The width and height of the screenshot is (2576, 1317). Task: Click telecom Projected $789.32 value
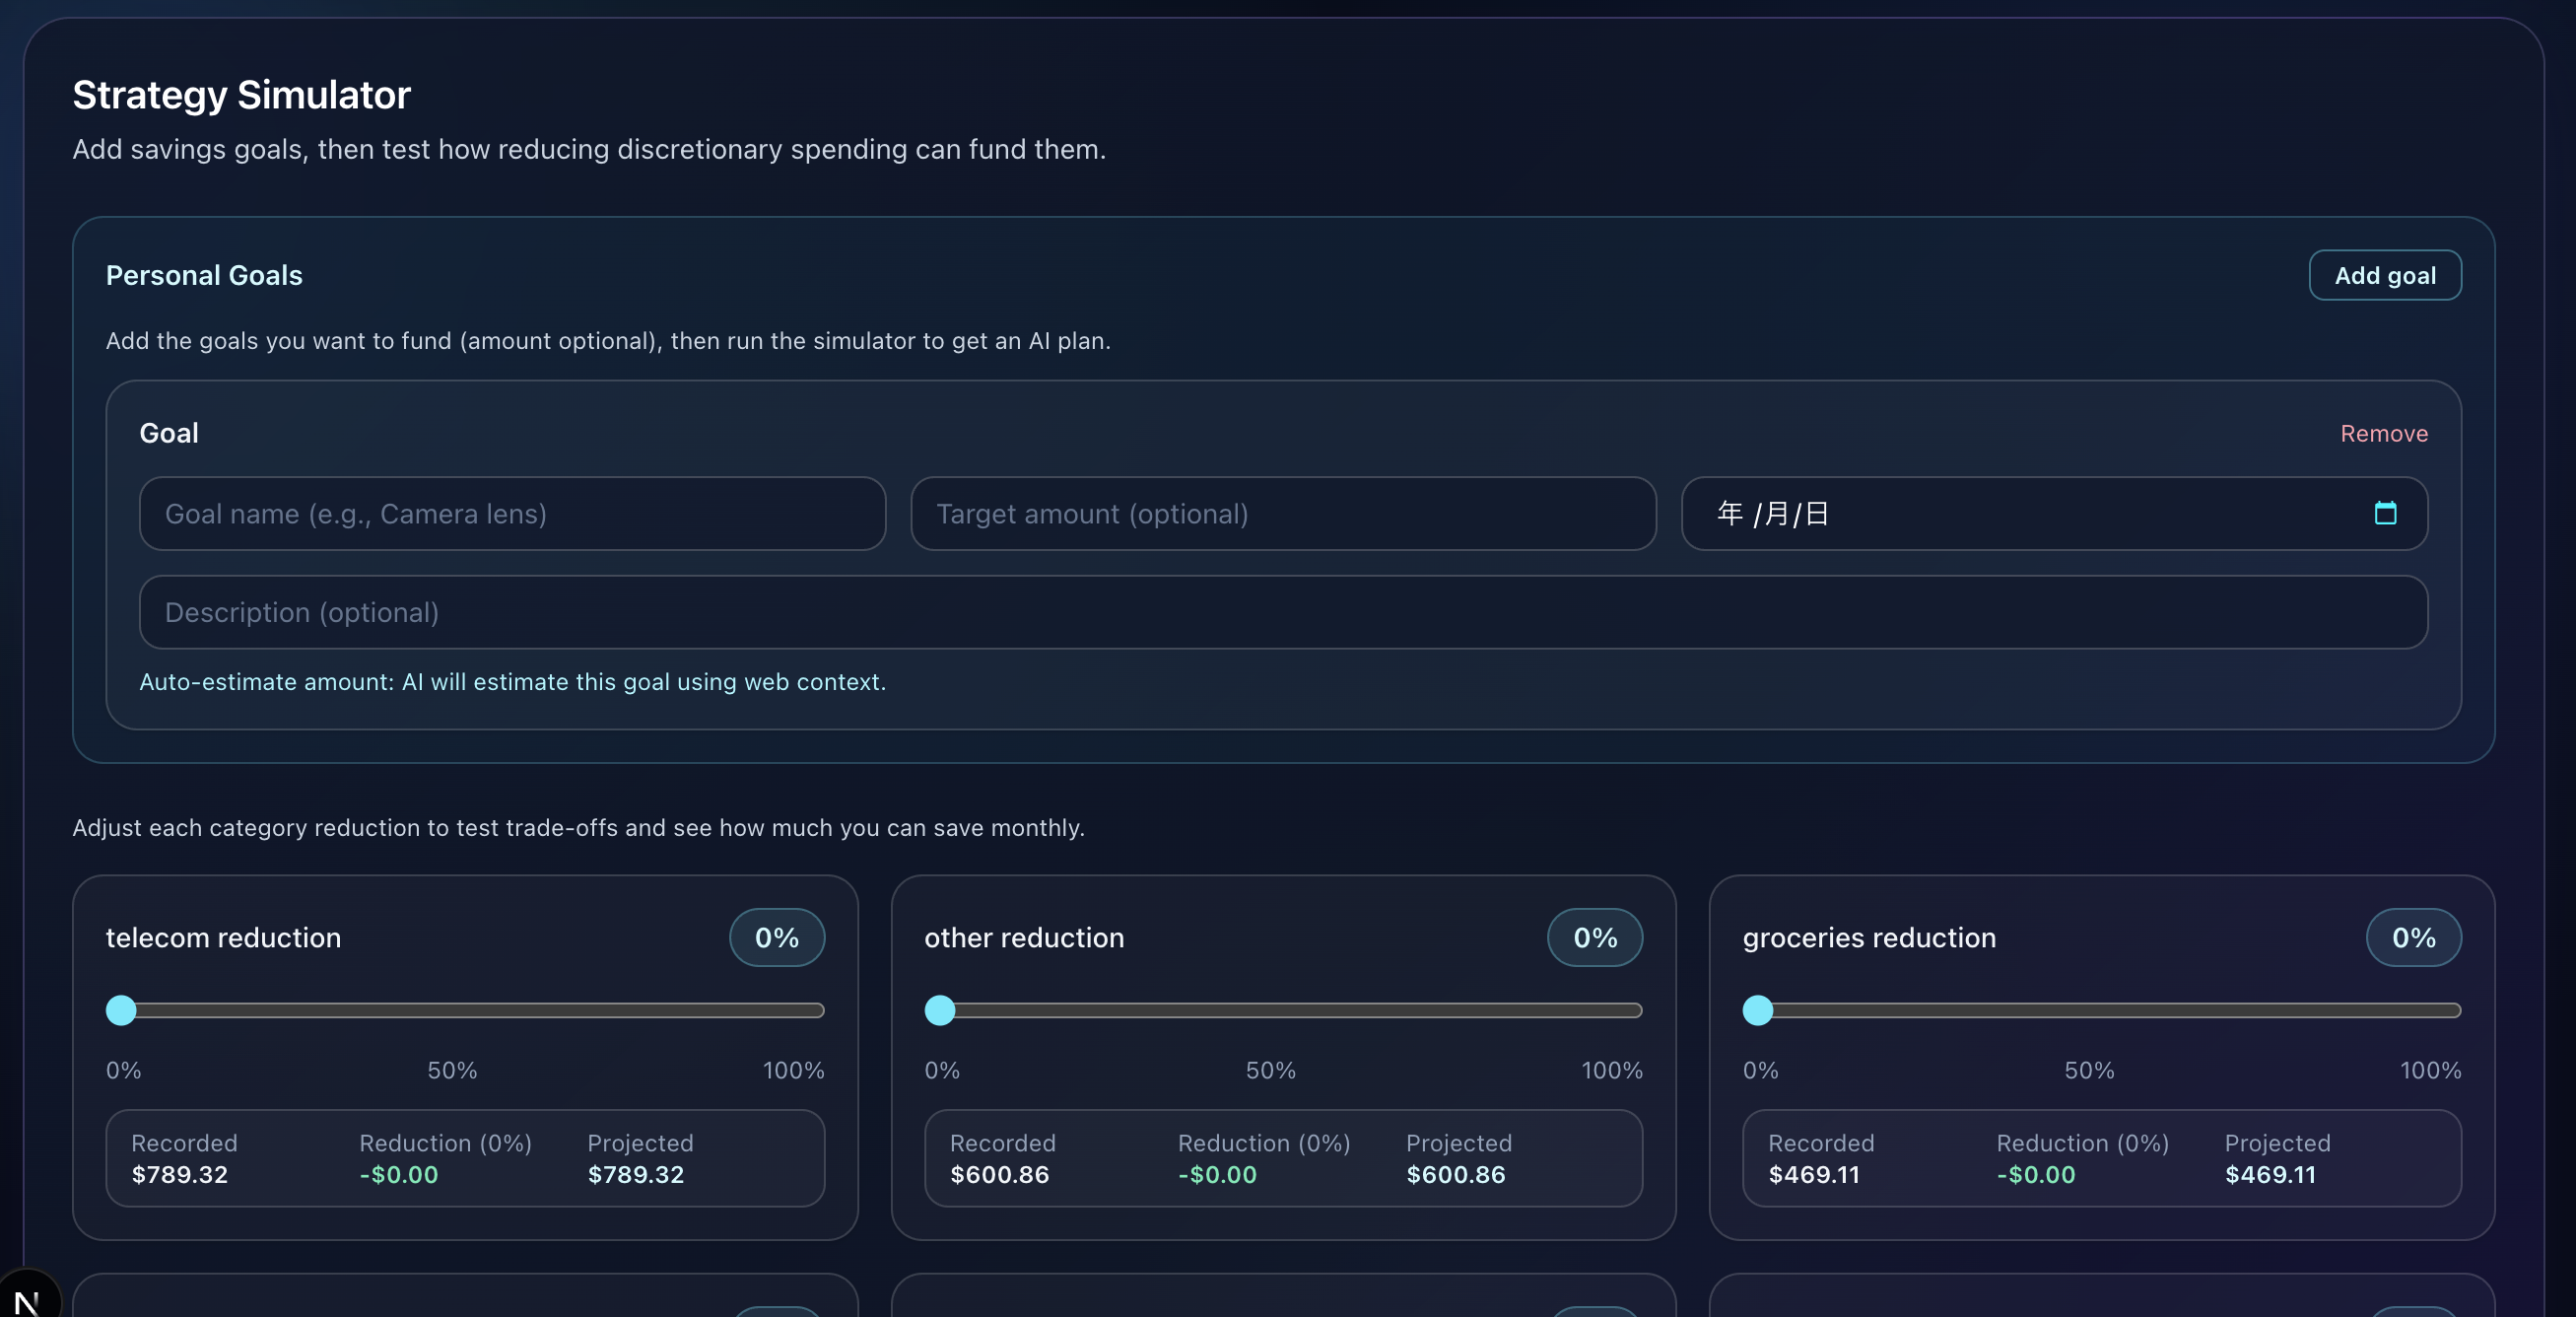click(x=635, y=1174)
